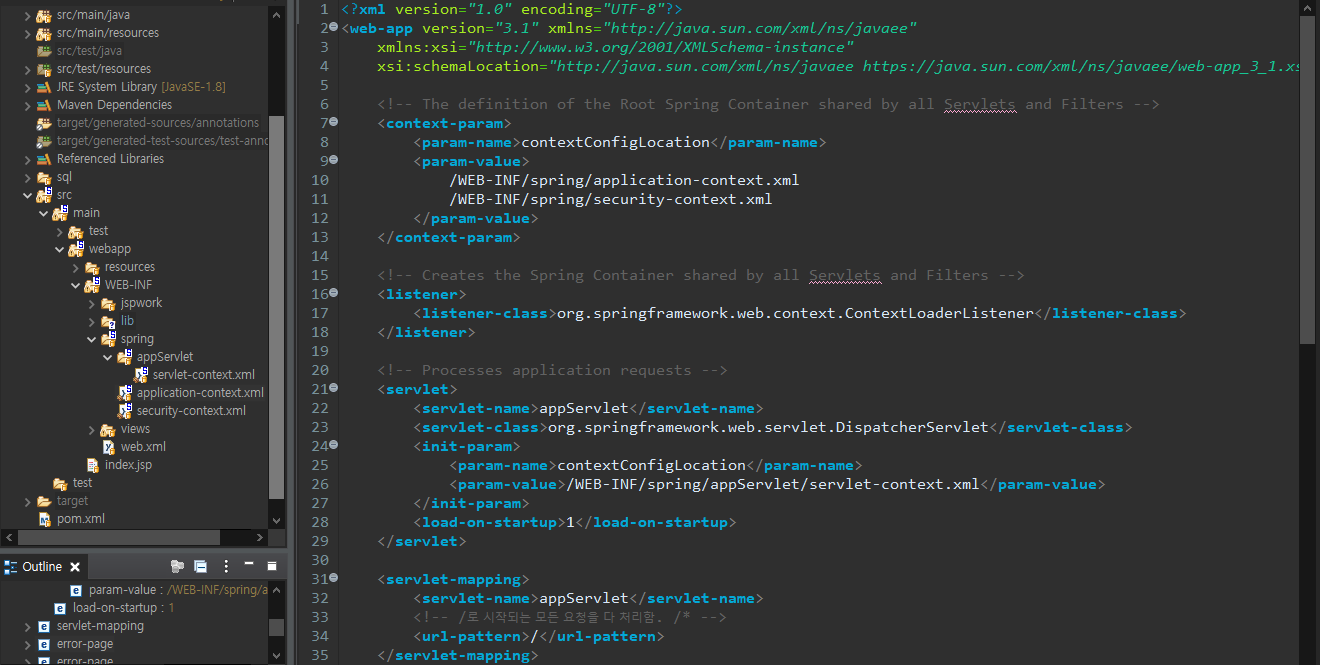
Task: Select application-context.xml in the project tree
Action: point(200,392)
